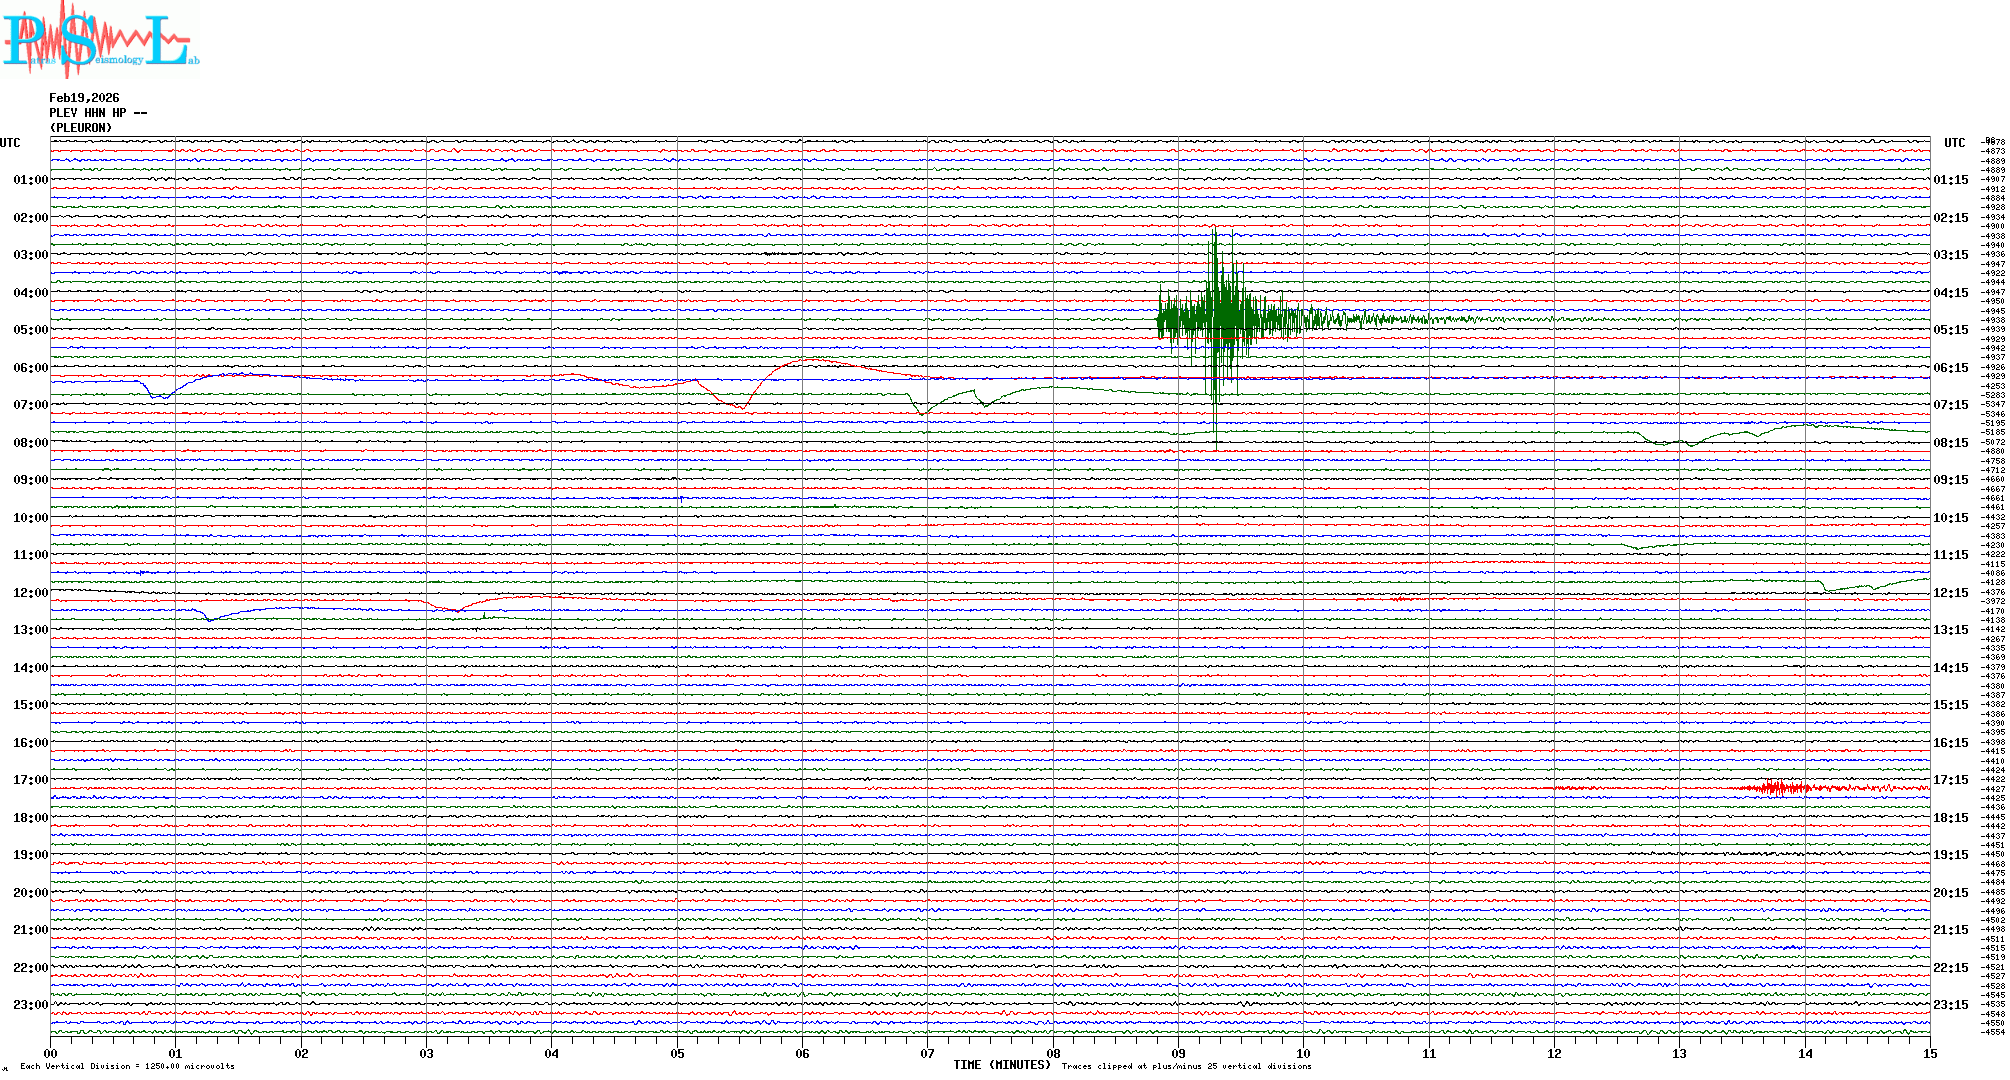Click the top-left UTC label
This screenshot has width=2010, height=1080.
tap(10, 143)
